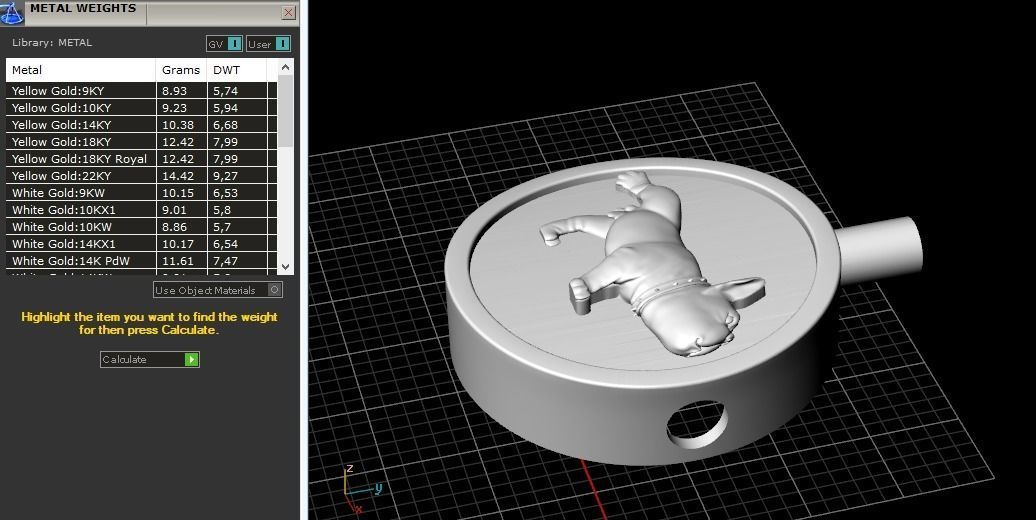Screen dimensions: 1036x520
Task: Select the Yellow Gold:18KY row
Action: (141, 142)
